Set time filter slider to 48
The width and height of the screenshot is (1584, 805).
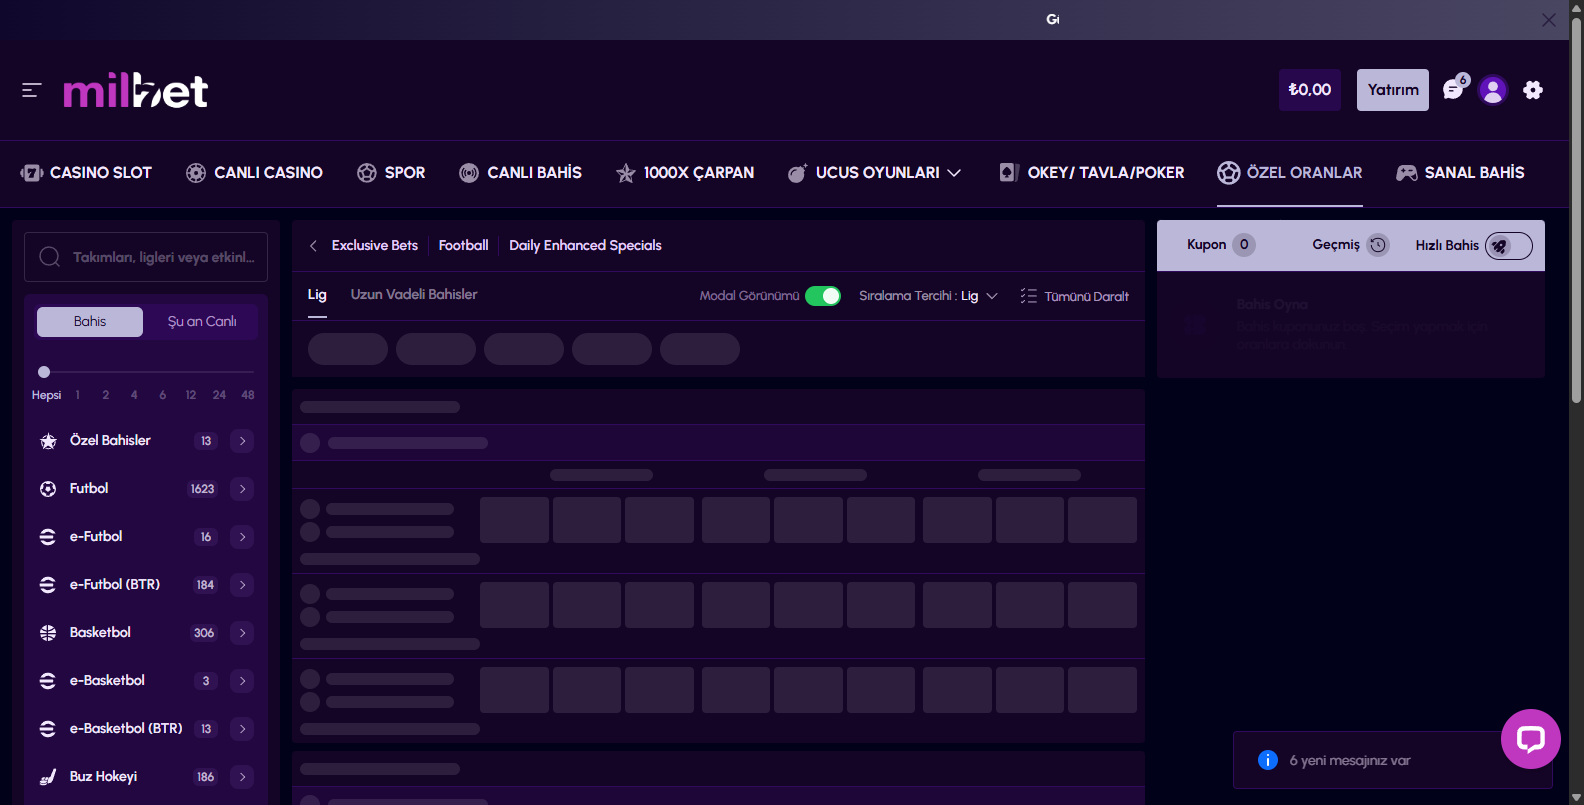[x=248, y=395]
